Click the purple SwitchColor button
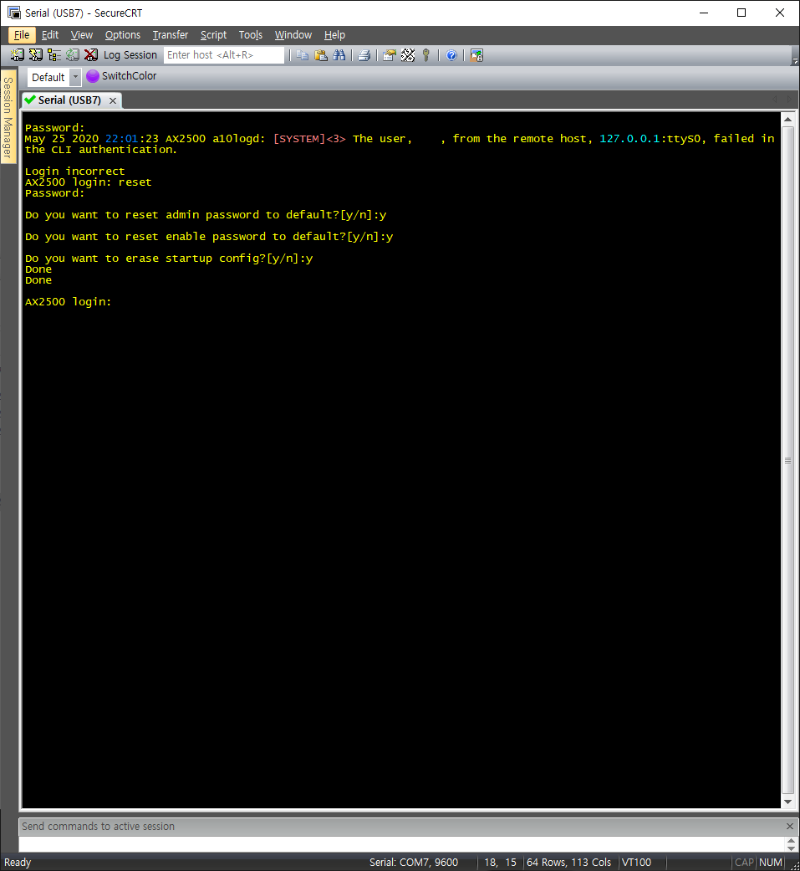The image size is (800, 871). [x=122, y=76]
